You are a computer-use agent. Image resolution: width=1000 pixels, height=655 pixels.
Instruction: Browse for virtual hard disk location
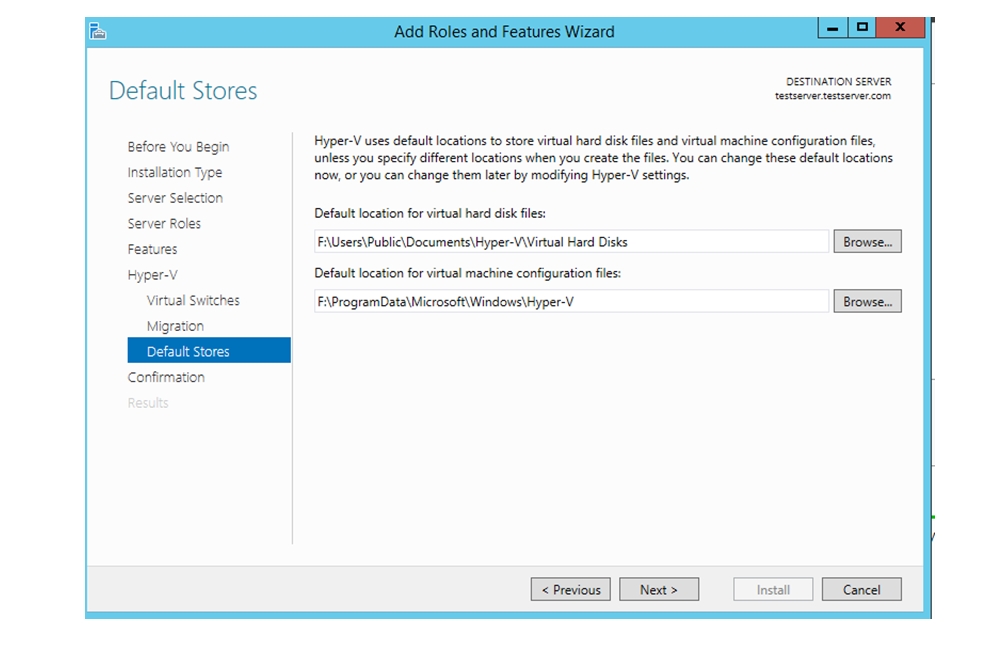pyautogui.click(x=866, y=242)
